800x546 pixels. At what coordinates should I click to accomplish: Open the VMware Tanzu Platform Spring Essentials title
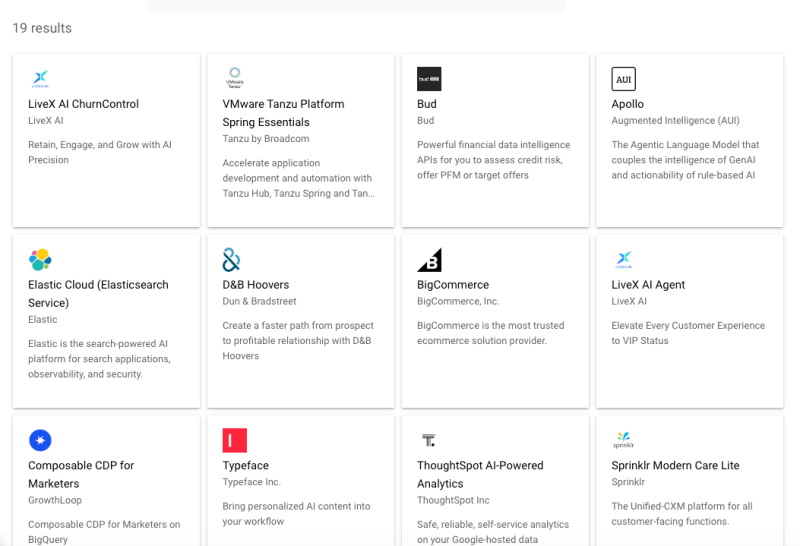283,113
